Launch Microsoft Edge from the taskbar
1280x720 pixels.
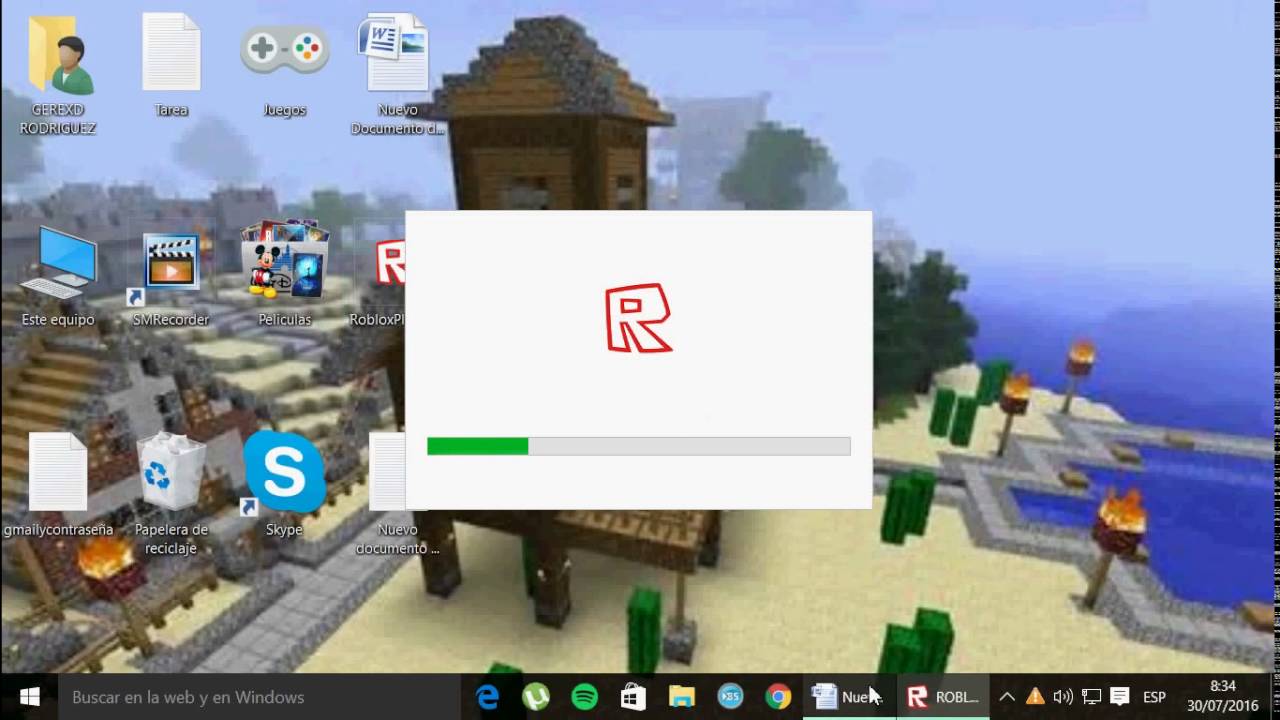pos(488,697)
